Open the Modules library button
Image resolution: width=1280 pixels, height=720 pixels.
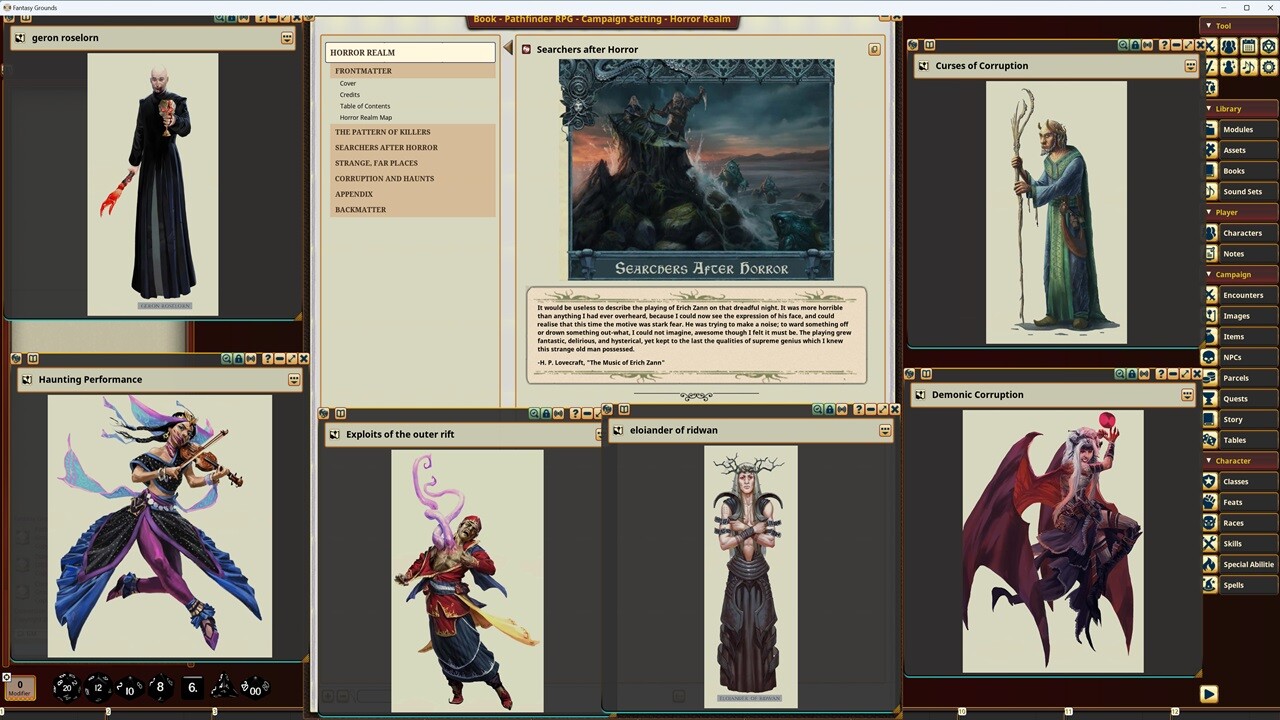click(x=1237, y=129)
